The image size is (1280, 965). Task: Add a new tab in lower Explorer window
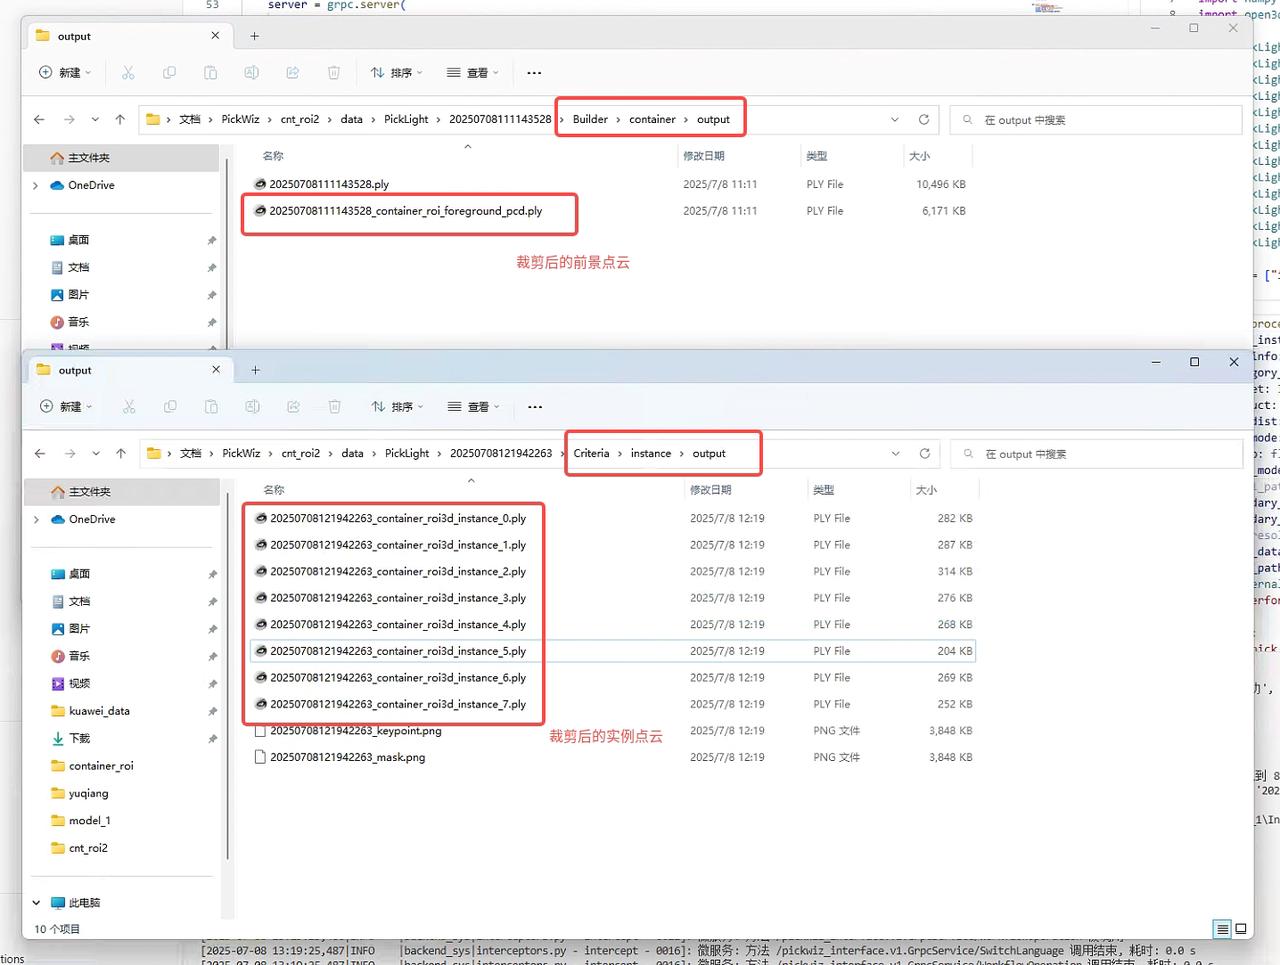tap(255, 370)
